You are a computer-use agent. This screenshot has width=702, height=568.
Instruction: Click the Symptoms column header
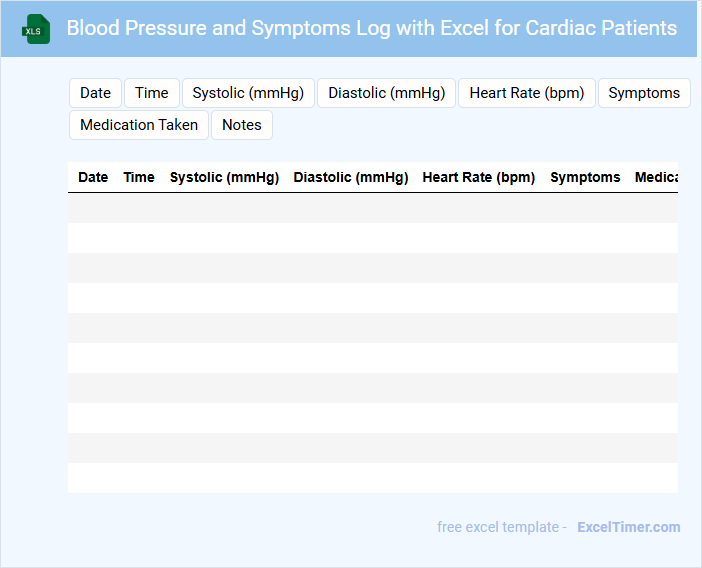coord(585,177)
